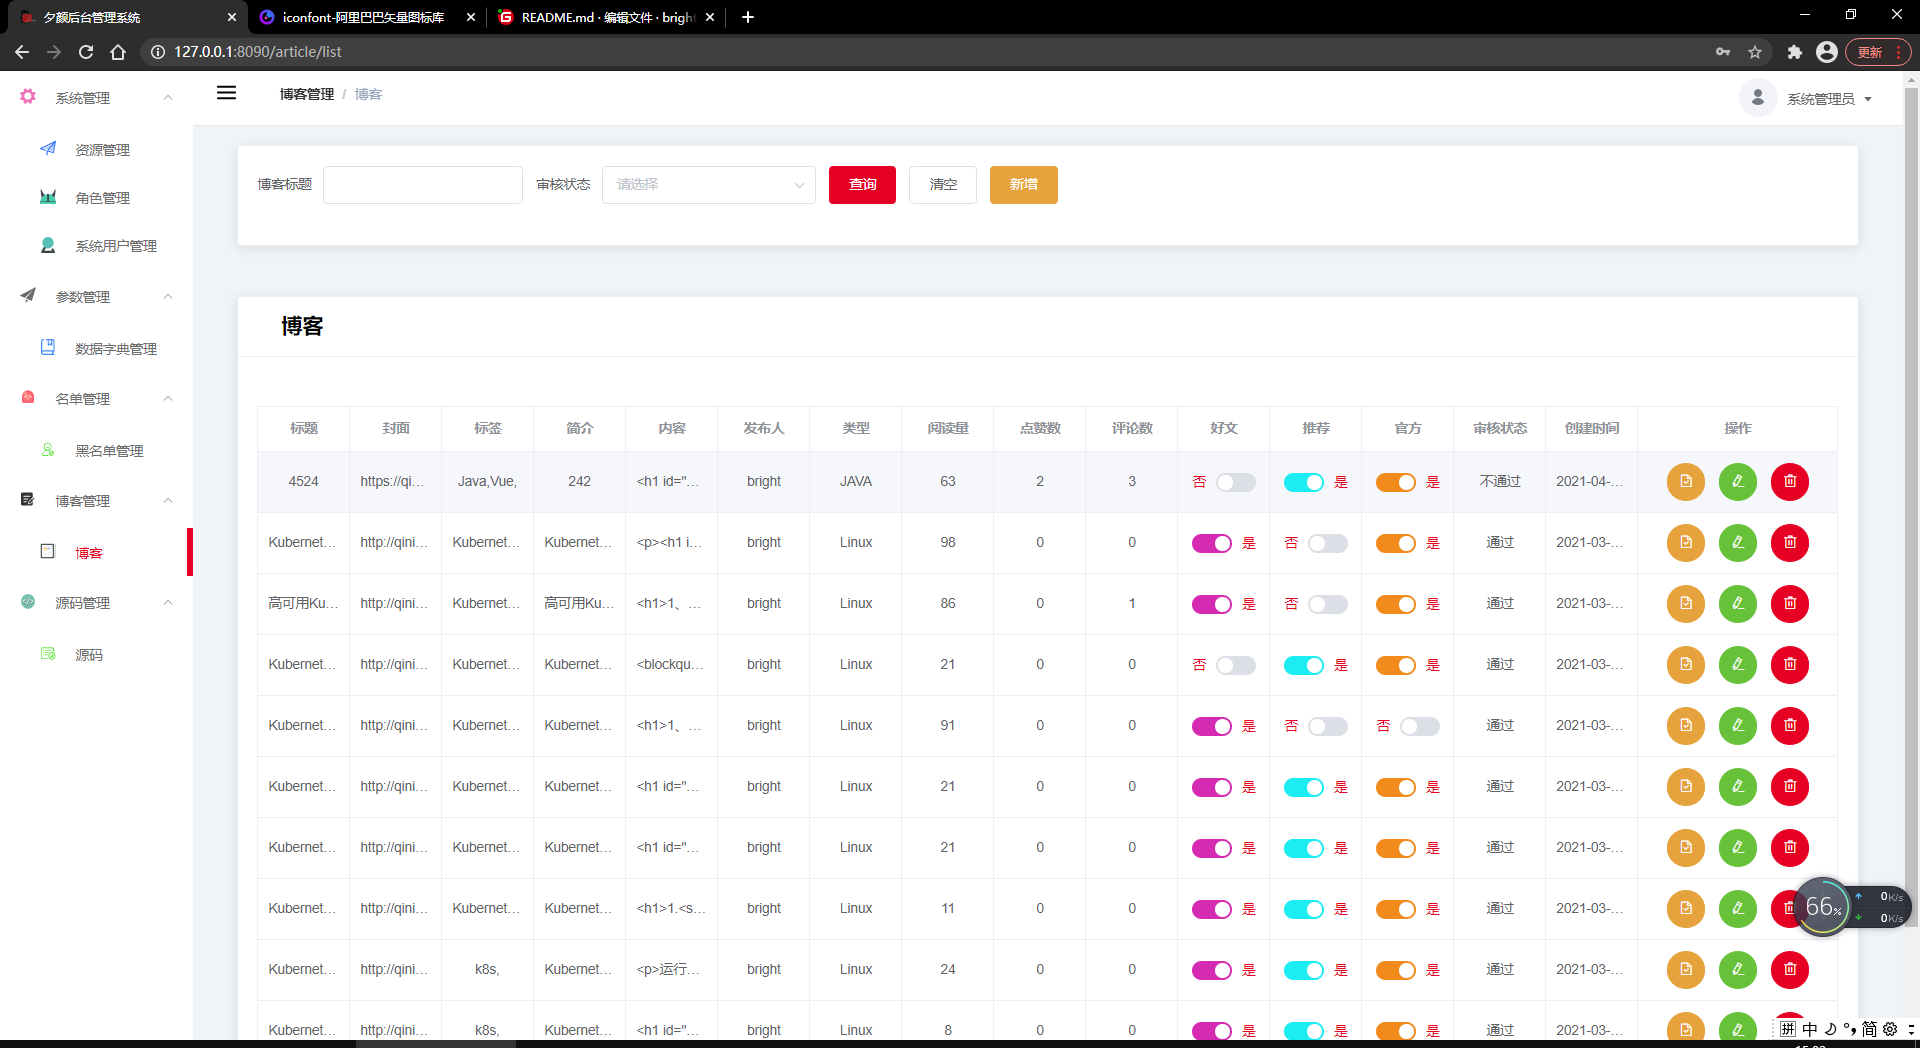Click the browser back arrow

point(22,52)
